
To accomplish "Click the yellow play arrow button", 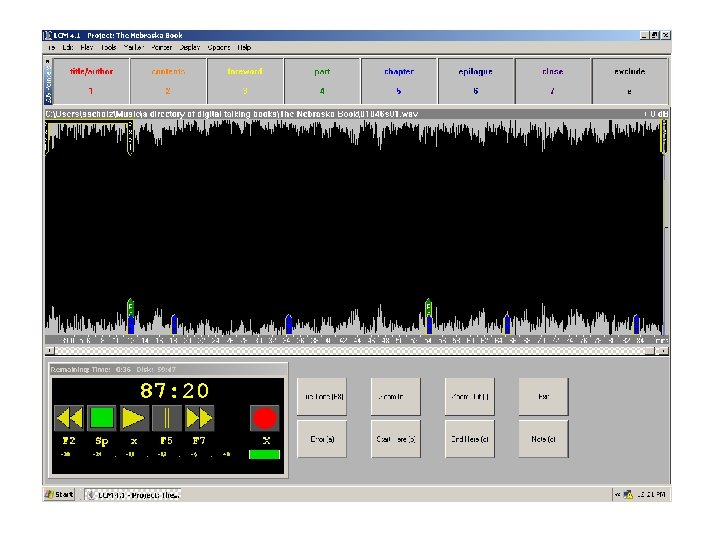I will [x=133, y=418].
